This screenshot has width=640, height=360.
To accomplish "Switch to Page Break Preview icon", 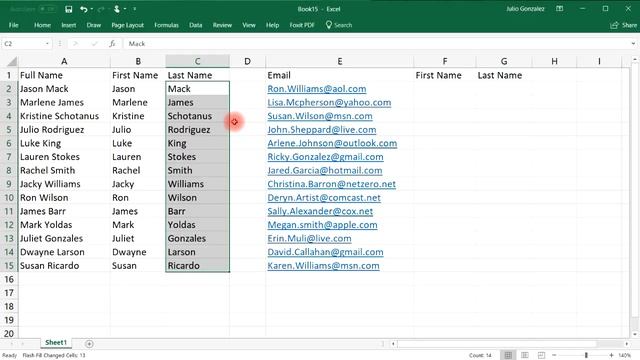I will click(x=541, y=355).
